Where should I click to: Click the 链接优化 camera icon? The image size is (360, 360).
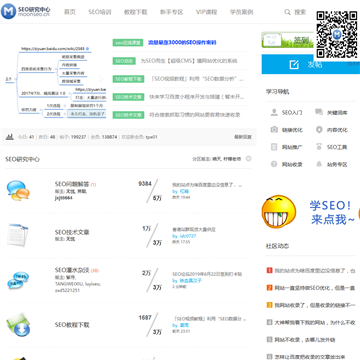(274, 130)
